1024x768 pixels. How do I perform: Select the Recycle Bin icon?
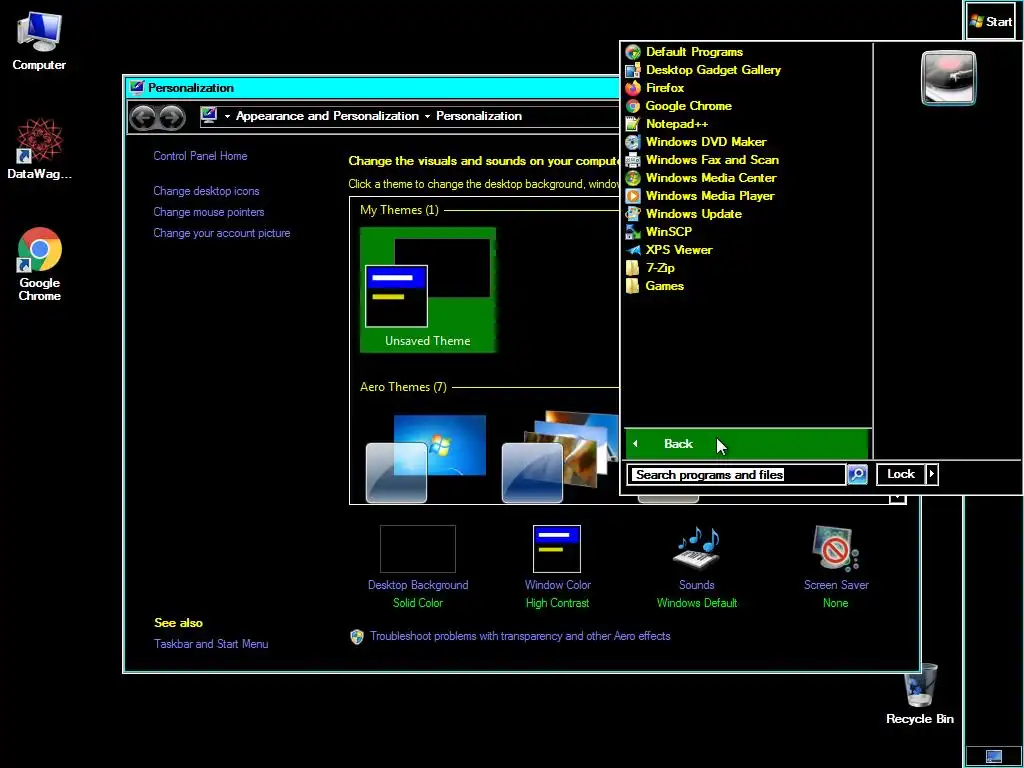coord(920,694)
